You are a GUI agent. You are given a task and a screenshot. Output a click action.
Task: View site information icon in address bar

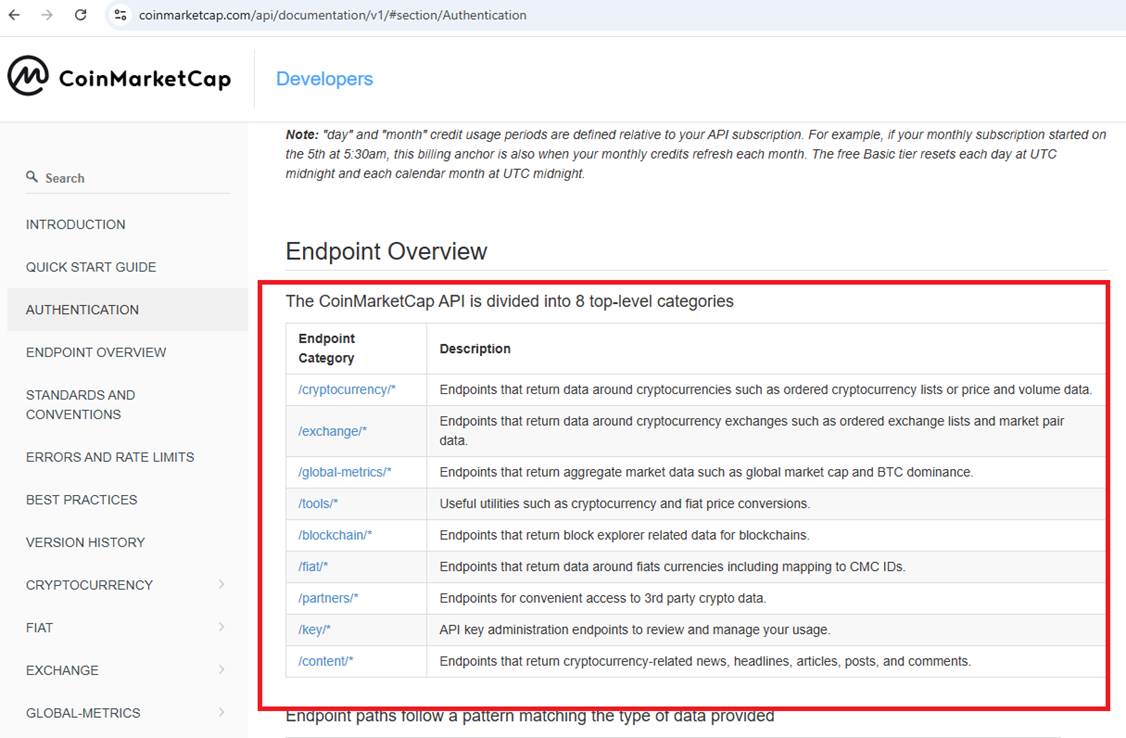[120, 15]
